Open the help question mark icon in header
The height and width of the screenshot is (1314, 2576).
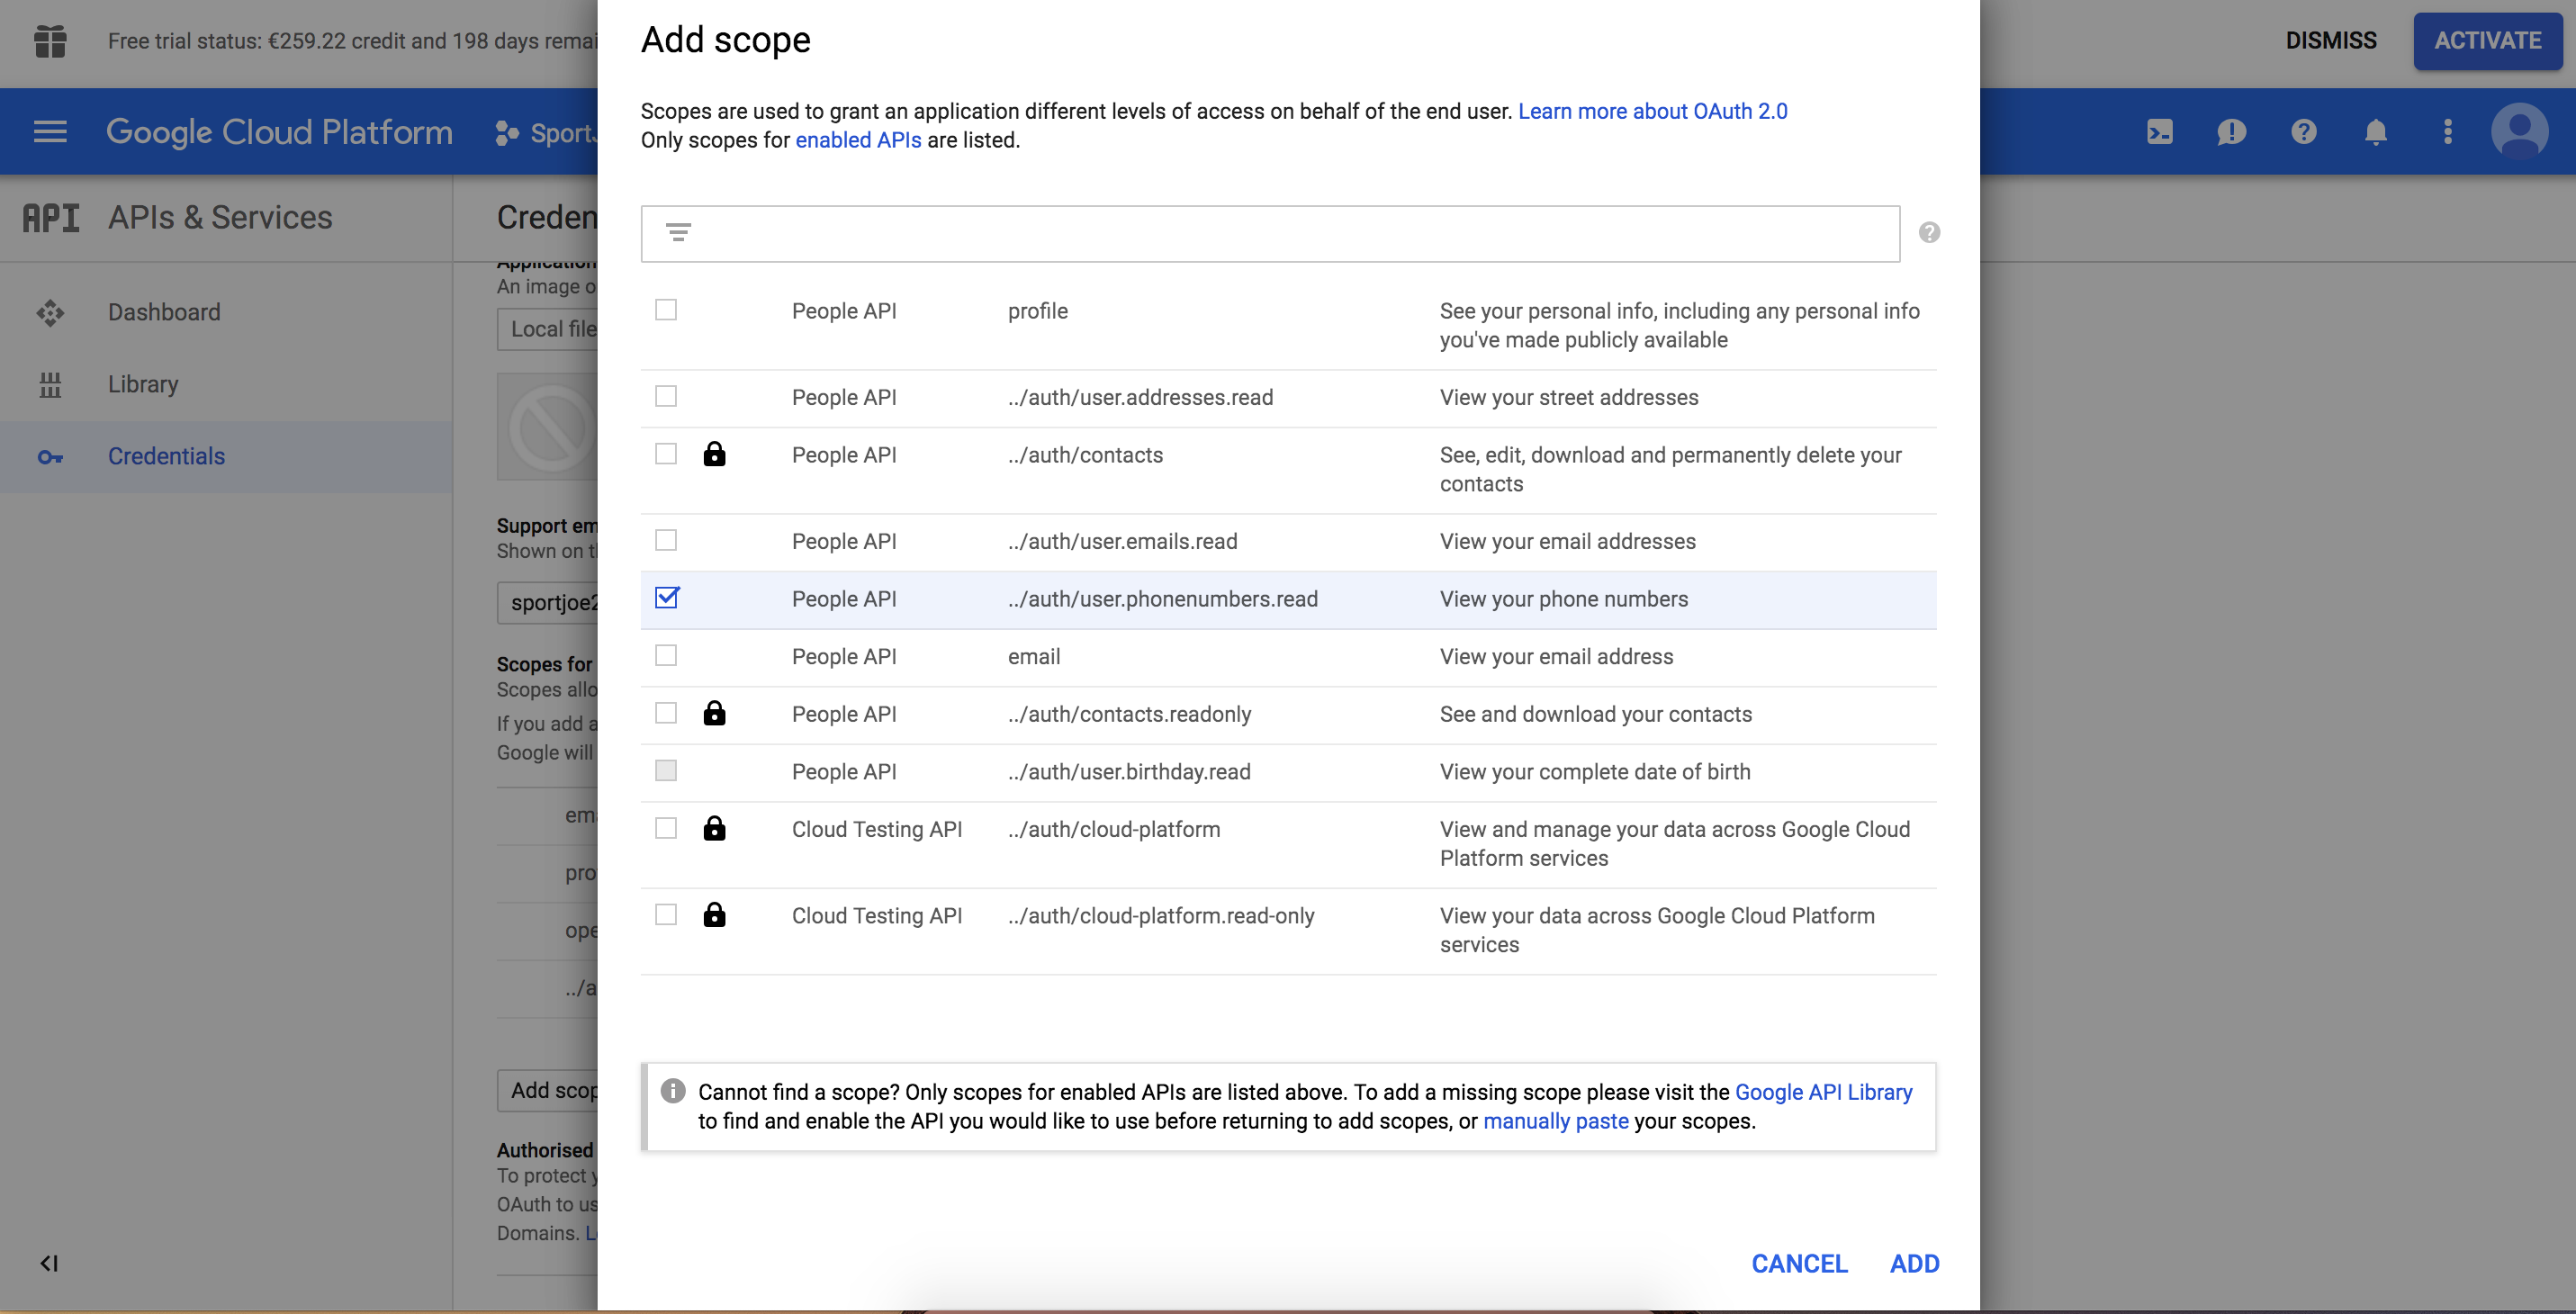click(2304, 132)
